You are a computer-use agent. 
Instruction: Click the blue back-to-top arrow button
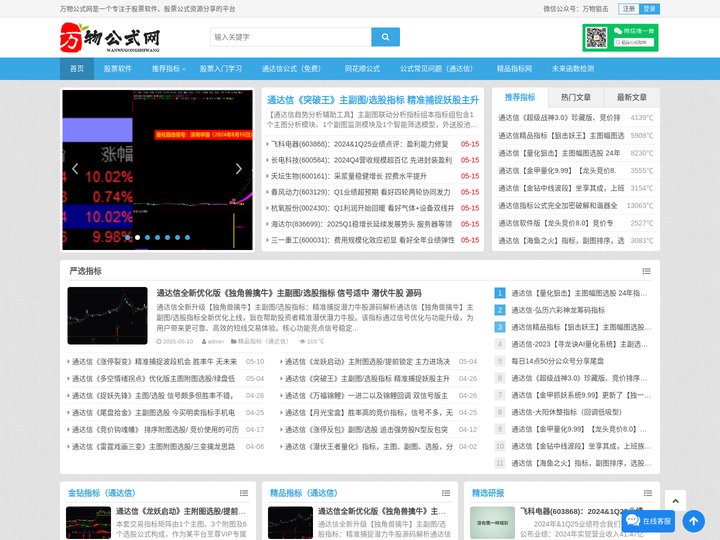coord(693,521)
